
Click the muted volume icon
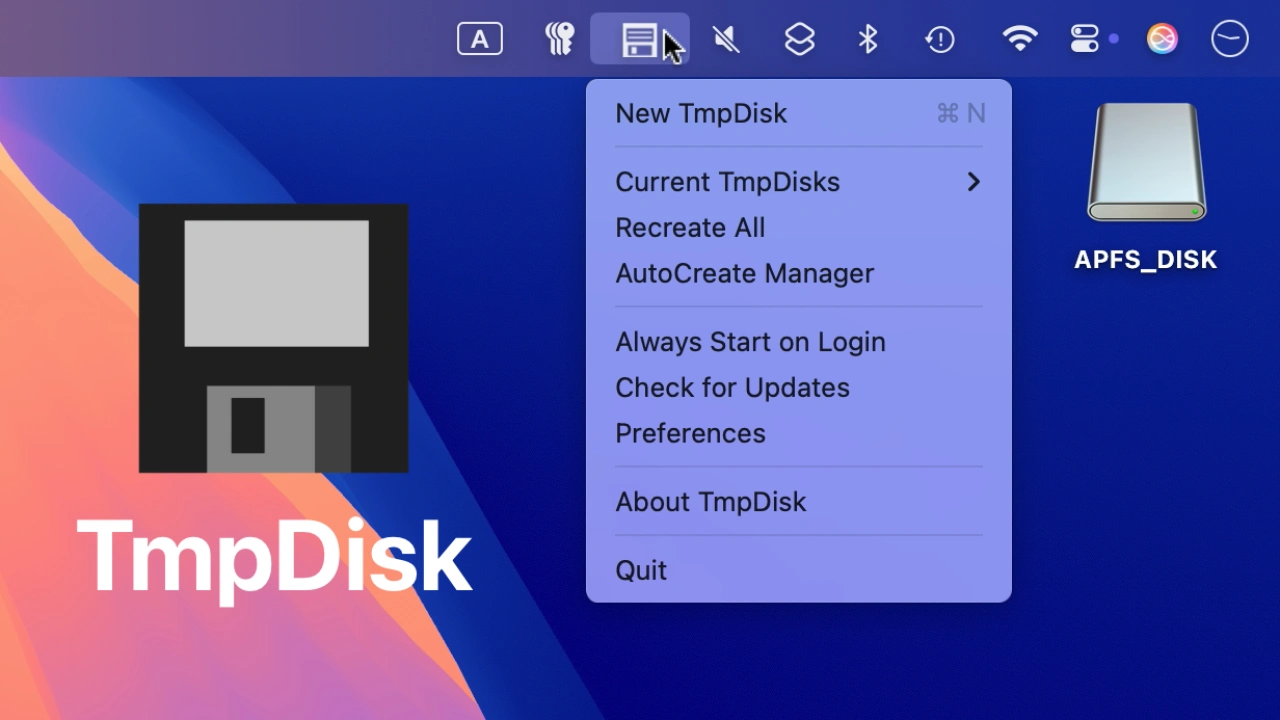point(726,39)
